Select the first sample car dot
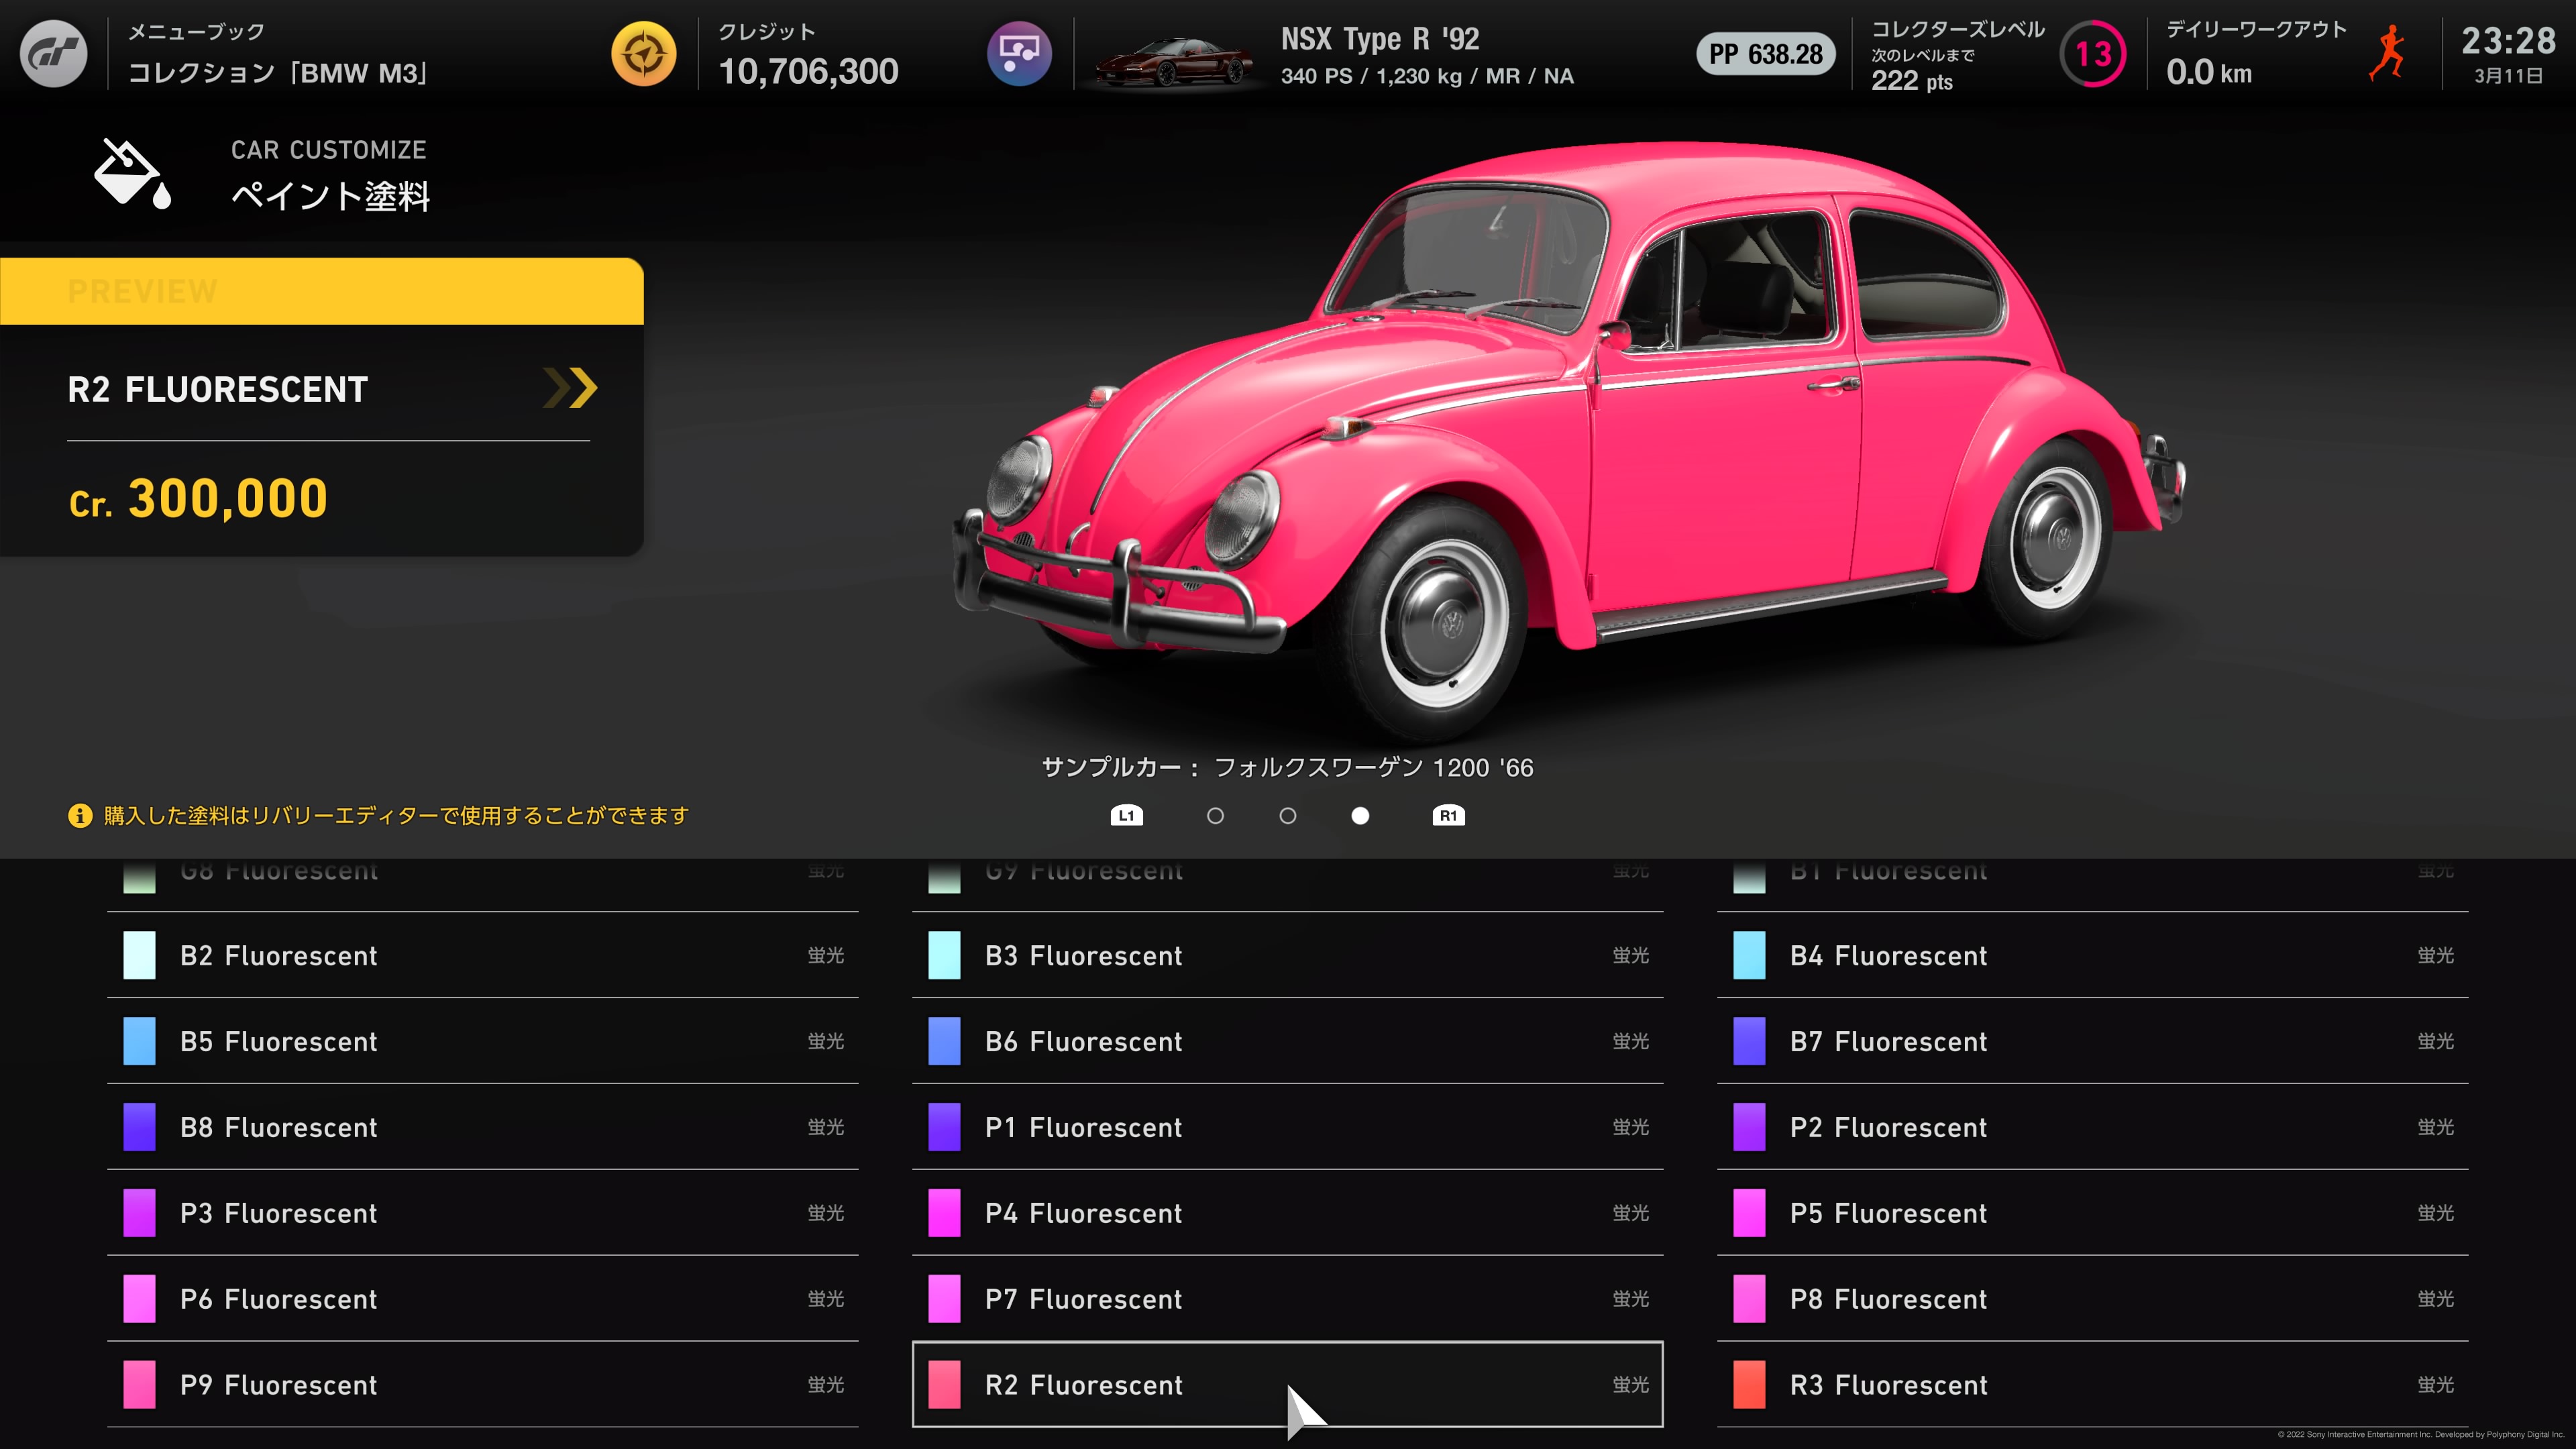The width and height of the screenshot is (2576, 1449). tap(1215, 816)
